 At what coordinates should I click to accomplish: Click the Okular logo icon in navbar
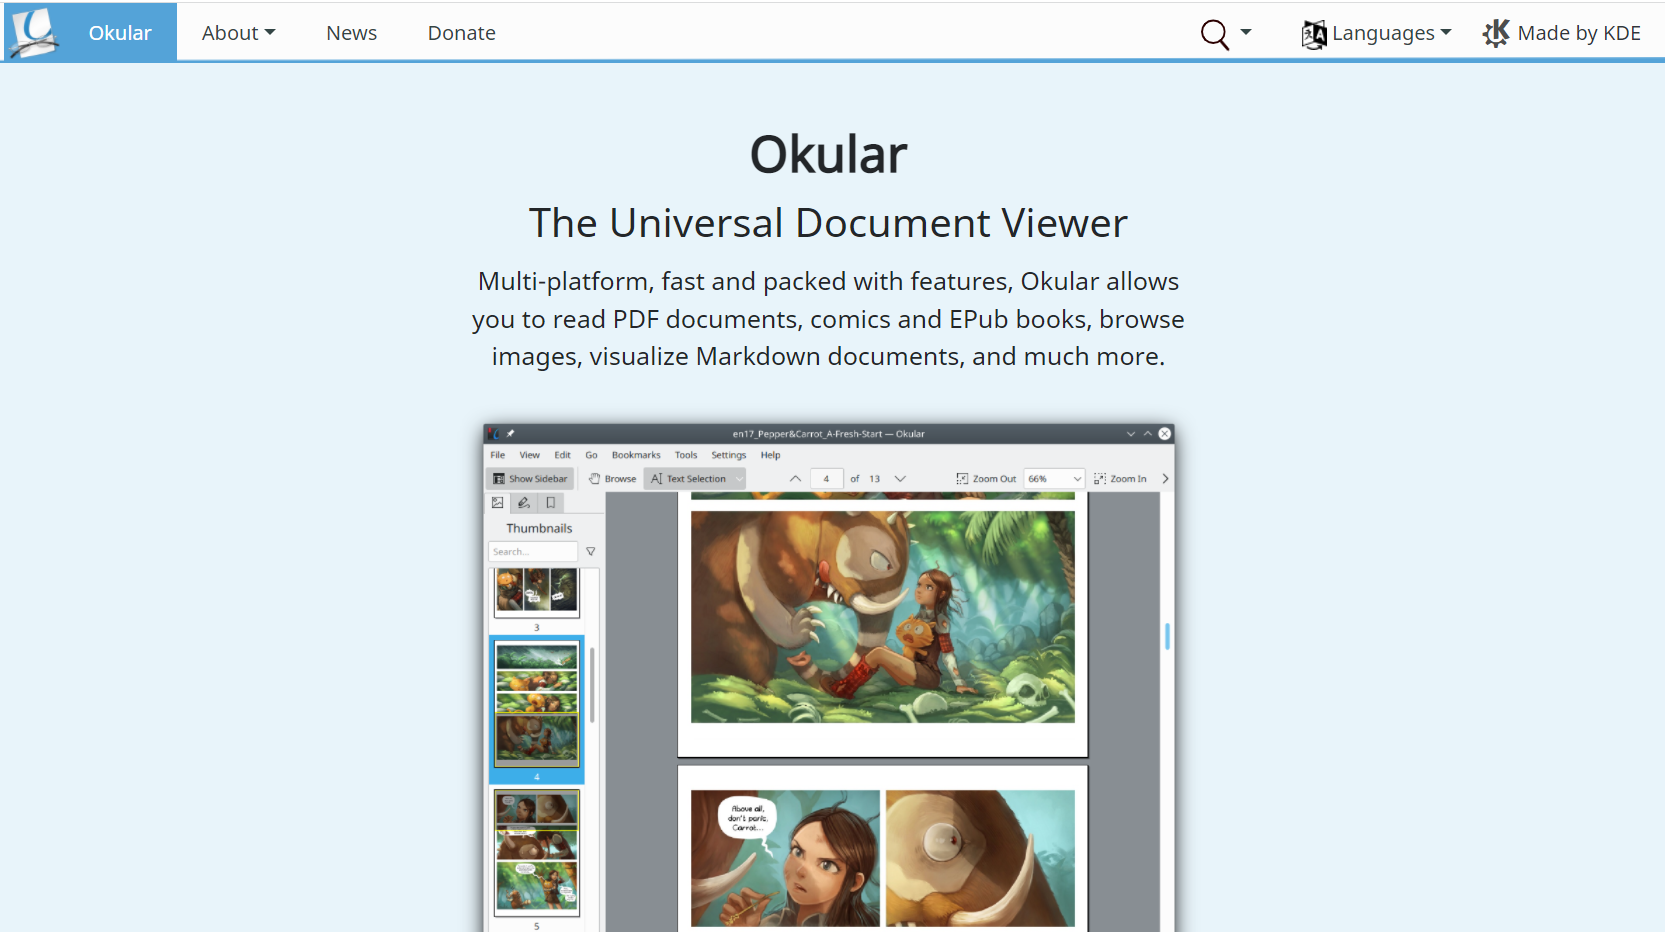pos(33,32)
